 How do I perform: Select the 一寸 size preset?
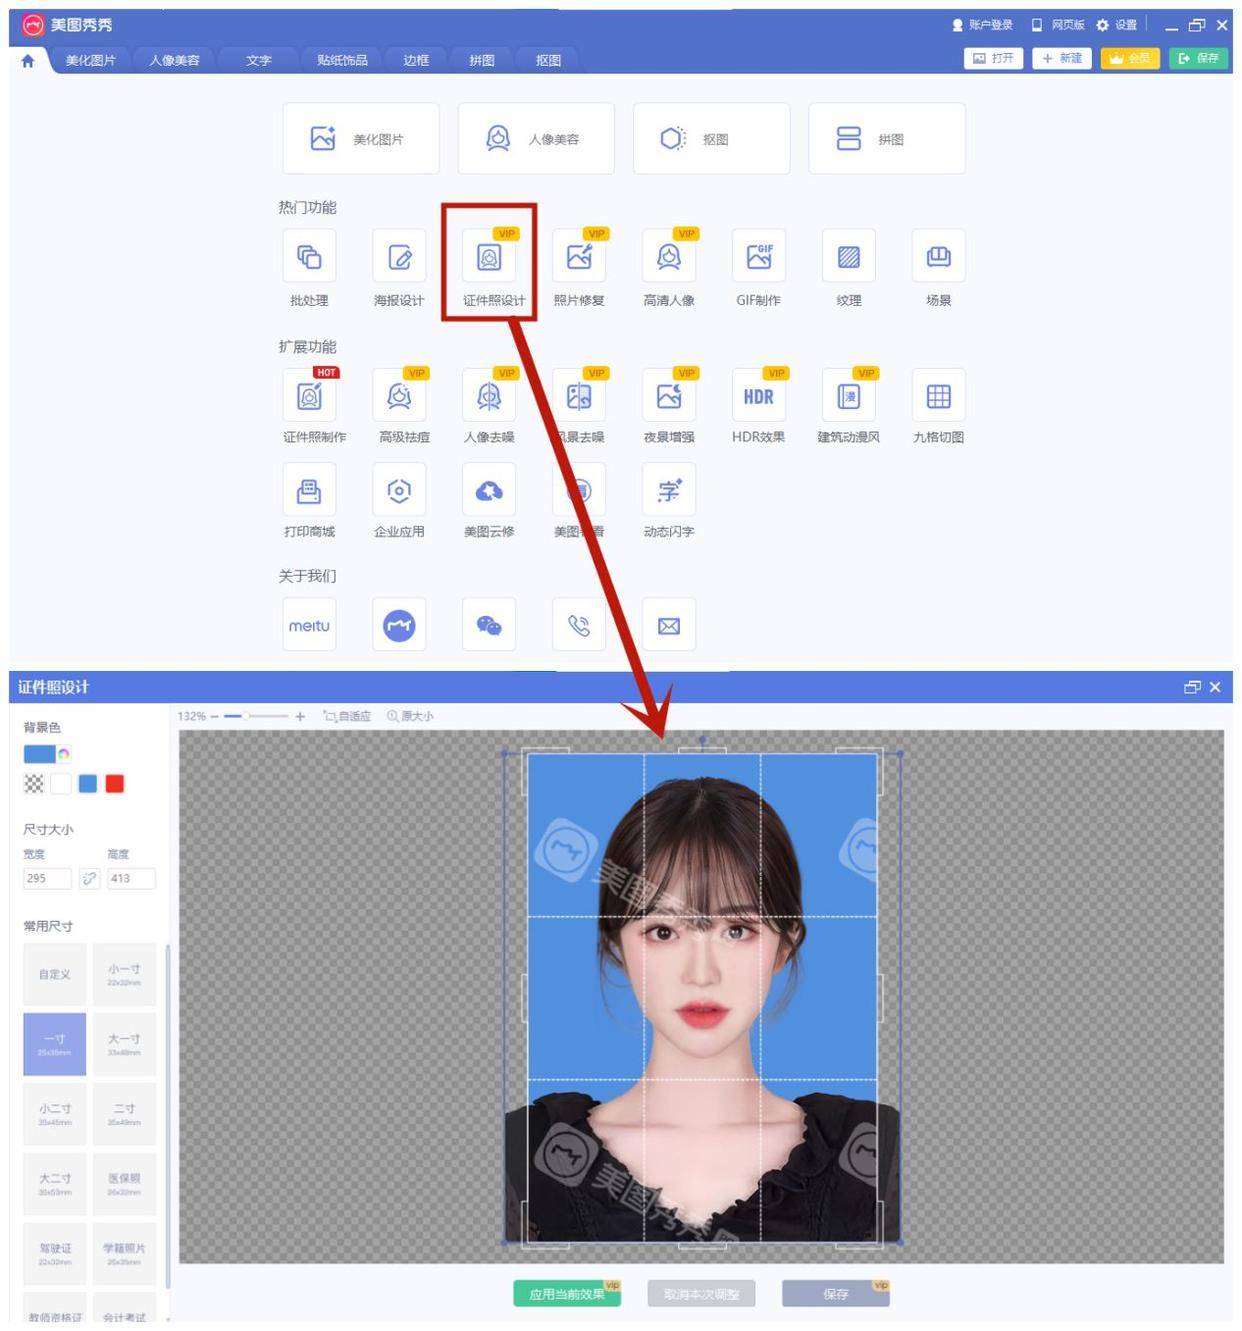click(x=55, y=1044)
